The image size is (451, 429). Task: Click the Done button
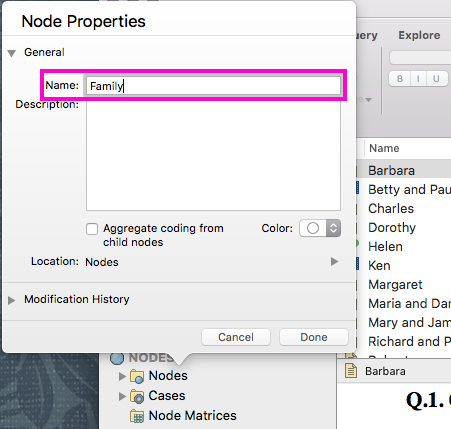[x=314, y=337]
